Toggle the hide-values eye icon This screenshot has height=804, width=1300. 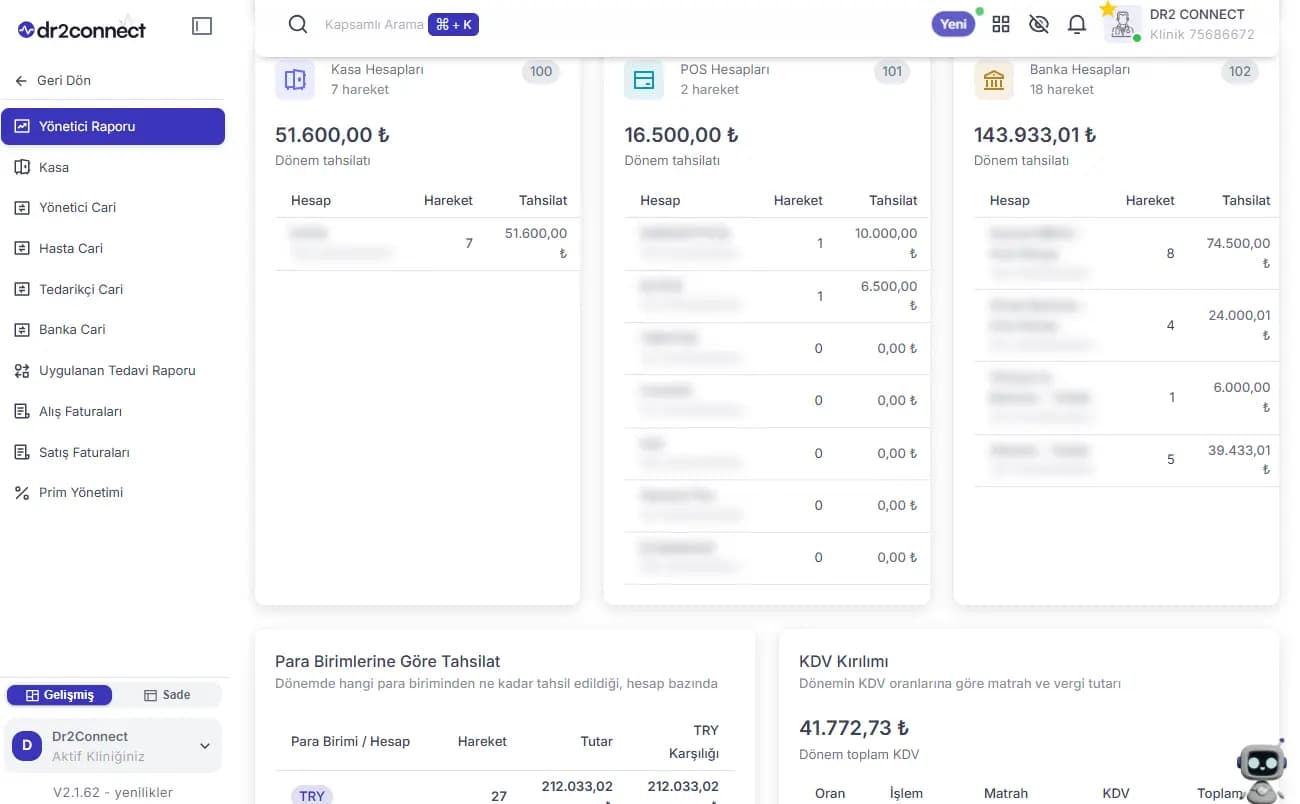point(1039,24)
